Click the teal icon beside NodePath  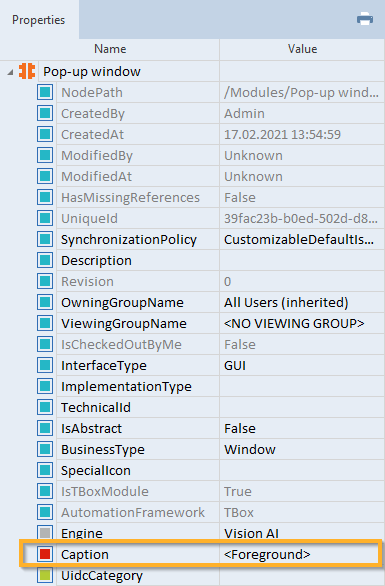tap(45, 92)
